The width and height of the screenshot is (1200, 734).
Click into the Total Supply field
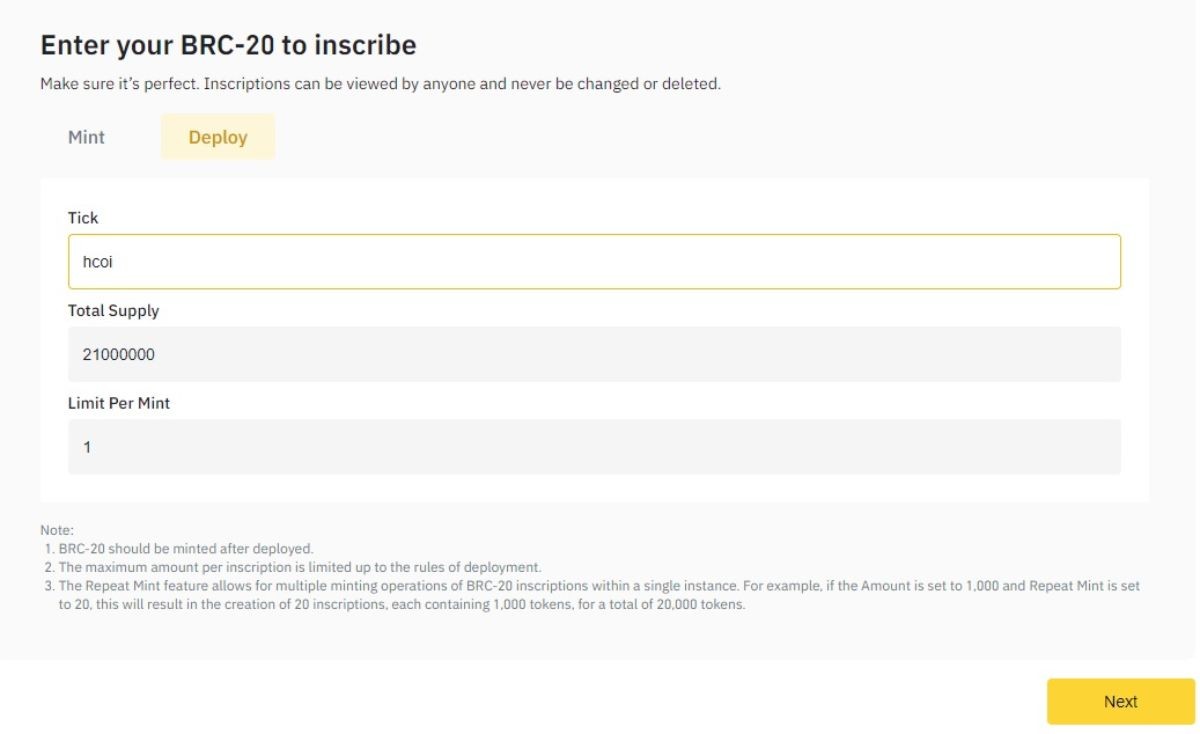coord(594,354)
